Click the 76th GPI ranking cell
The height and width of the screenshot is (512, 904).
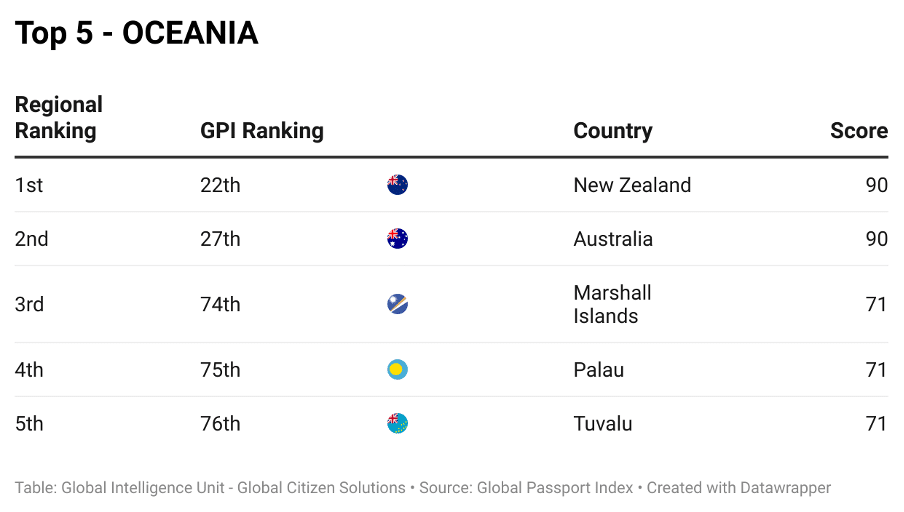coord(220,424)
